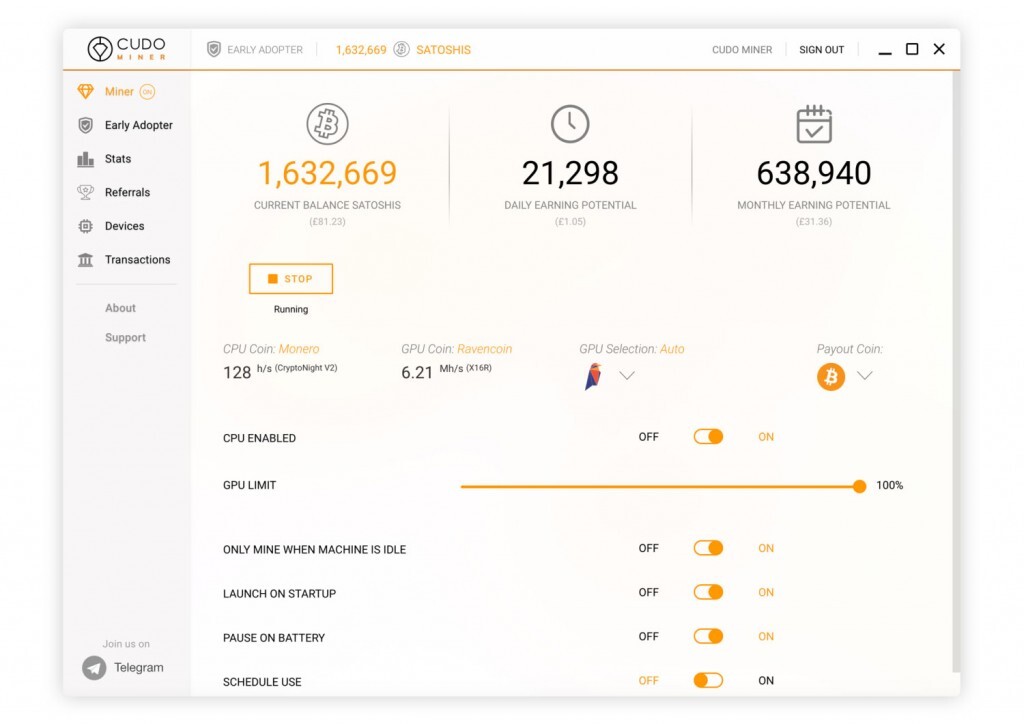Click the Telegram paper plane icon

coord(94,668)
